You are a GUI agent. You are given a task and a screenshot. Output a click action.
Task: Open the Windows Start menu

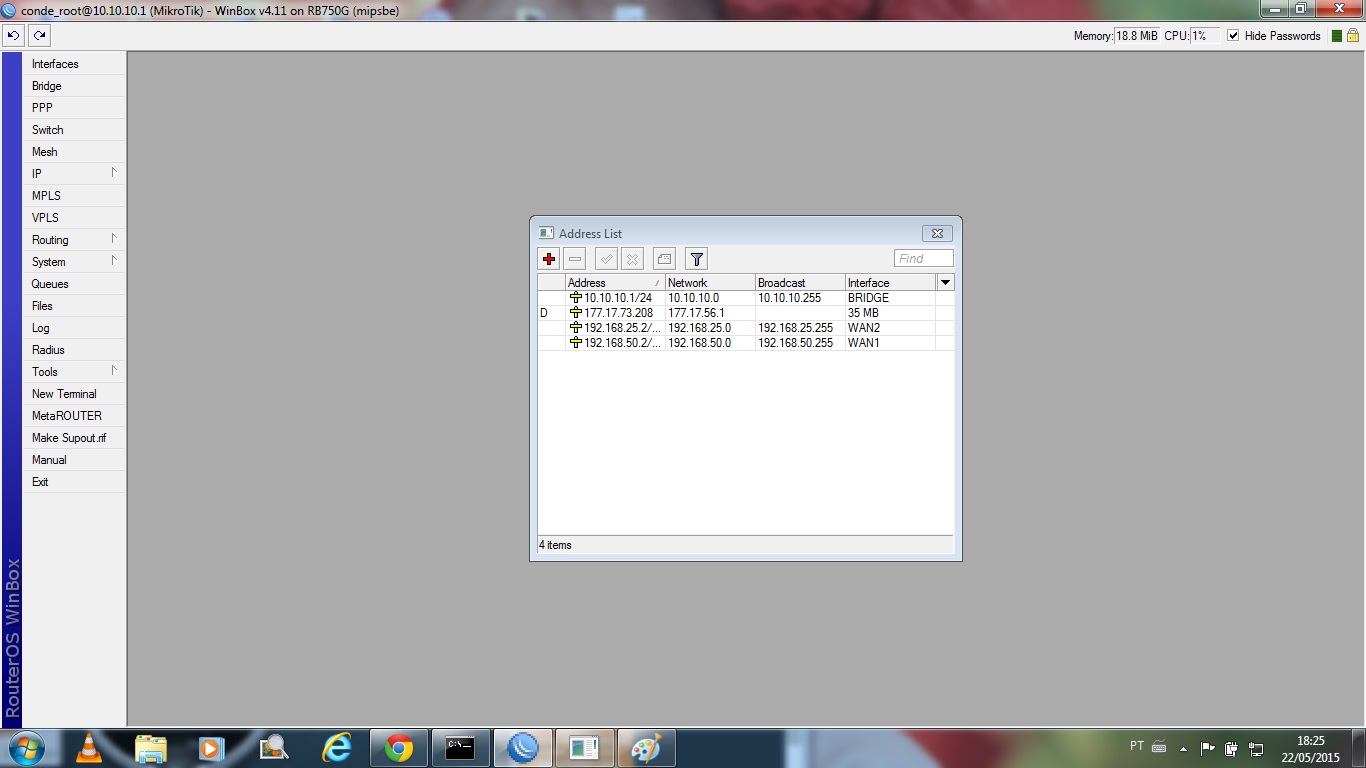tap(26, 748)
